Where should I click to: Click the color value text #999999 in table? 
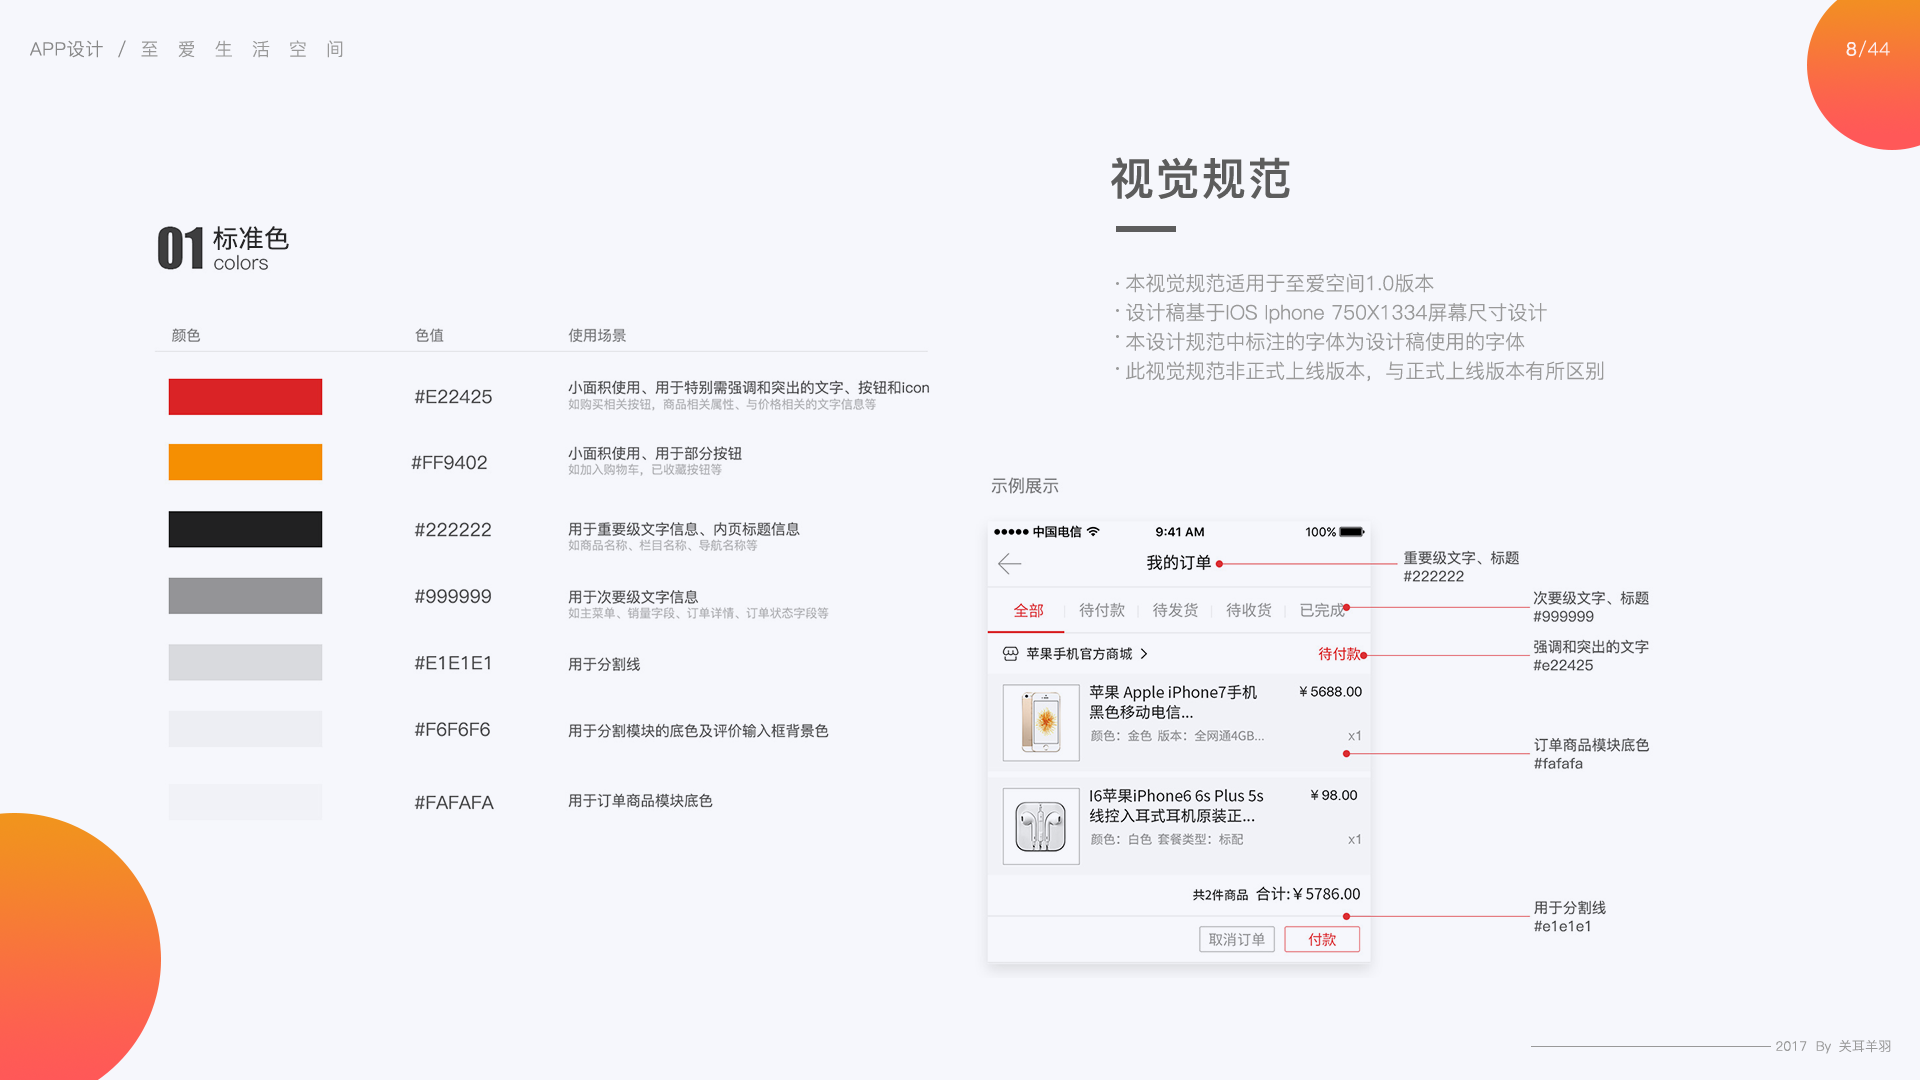tap(453, 597)
